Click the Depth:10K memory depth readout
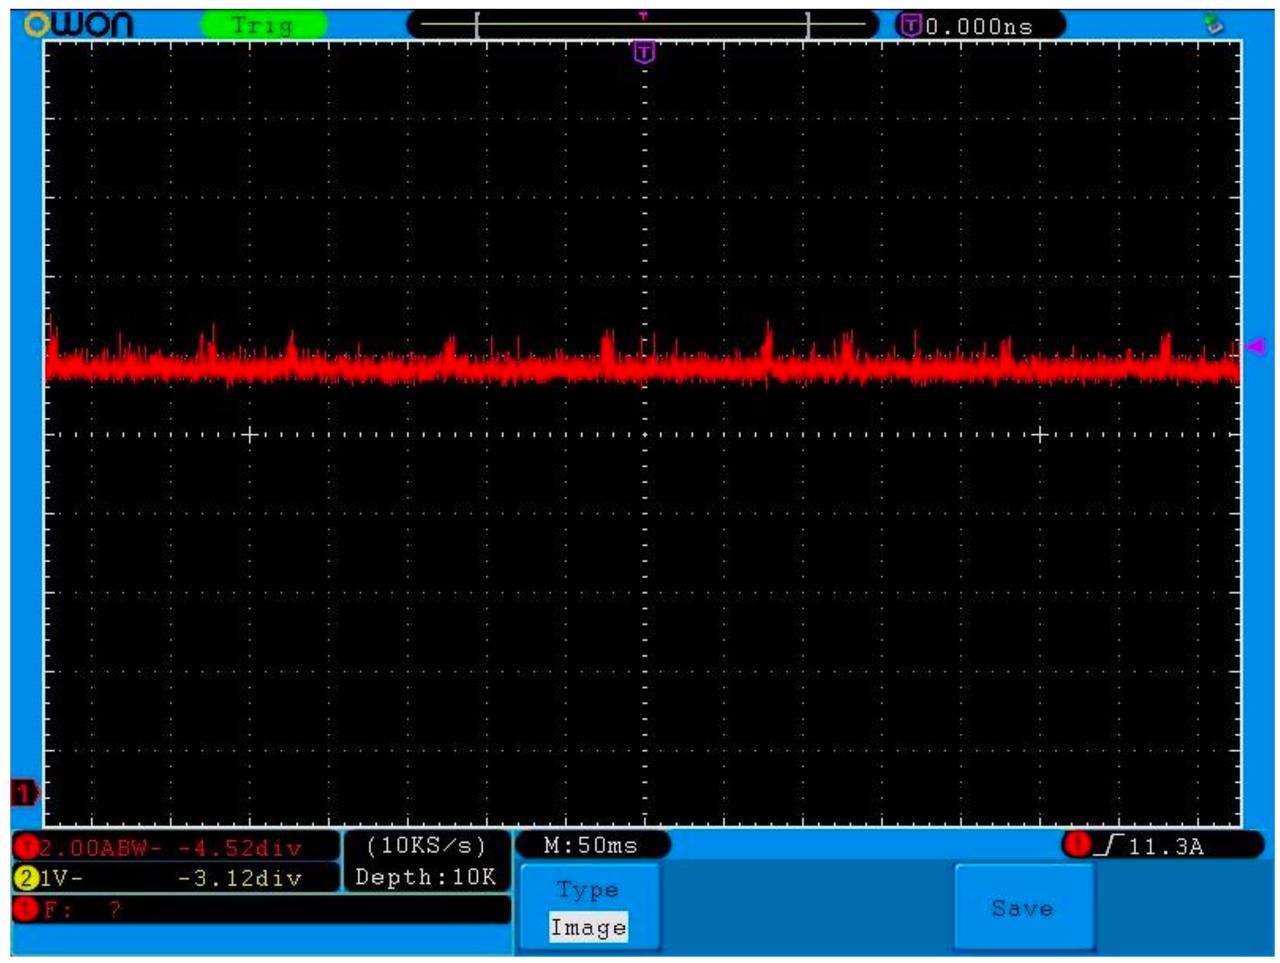This screenshot has width=1280, height=963. point(426,877)
